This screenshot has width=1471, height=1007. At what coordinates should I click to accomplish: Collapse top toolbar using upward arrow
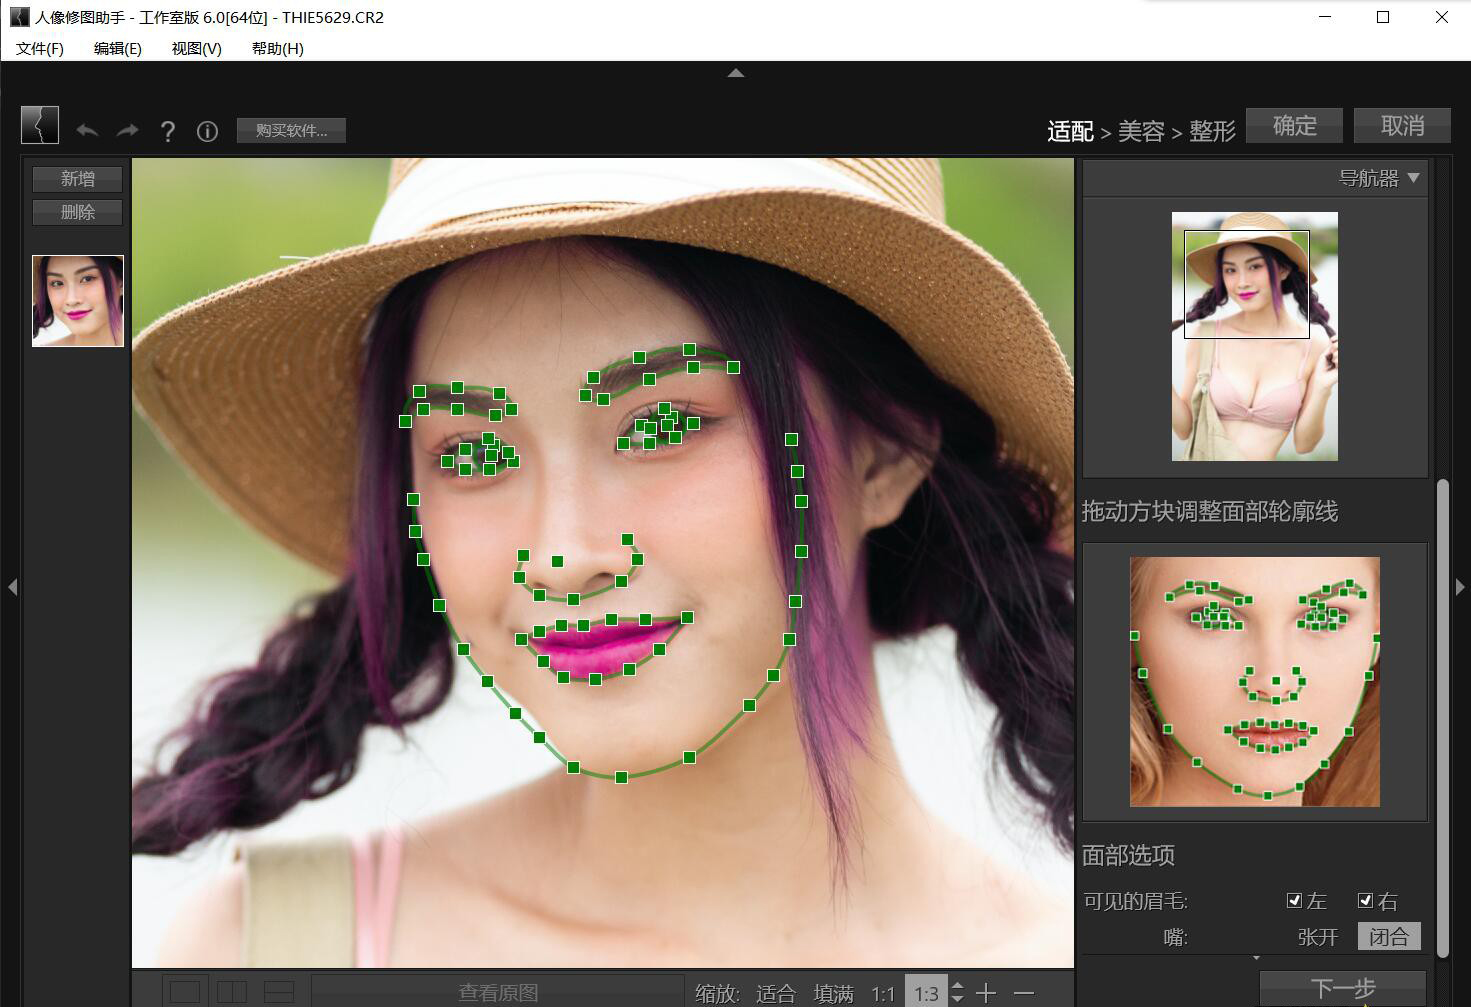(735, 73)
